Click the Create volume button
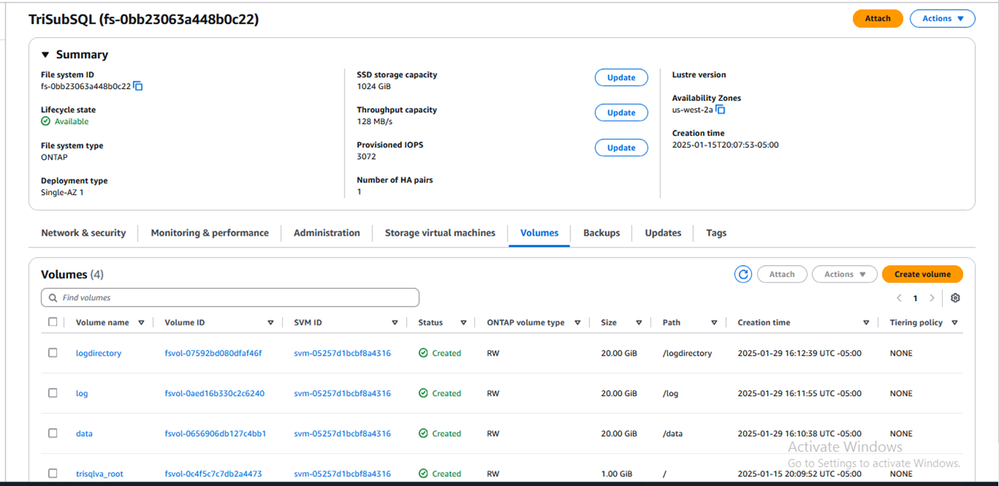 922,274
